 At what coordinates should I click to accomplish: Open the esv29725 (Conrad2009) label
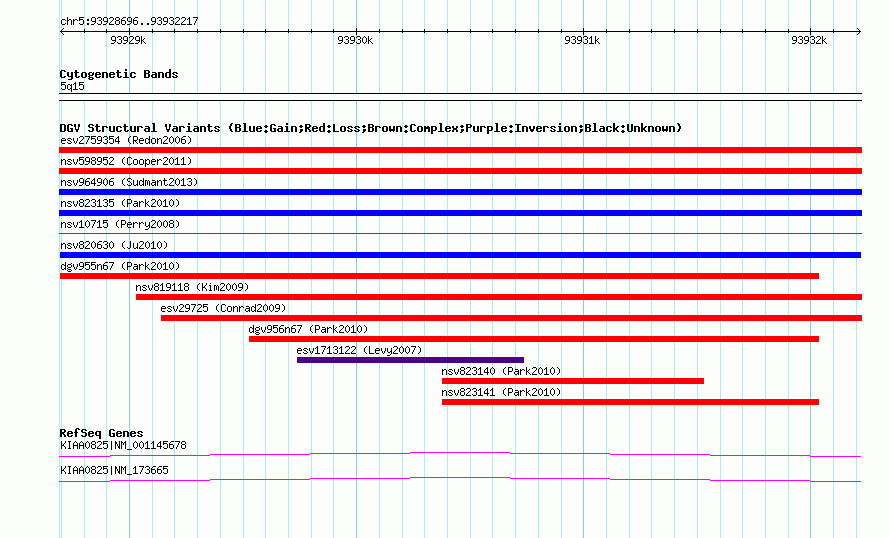(x=223, y=308)
